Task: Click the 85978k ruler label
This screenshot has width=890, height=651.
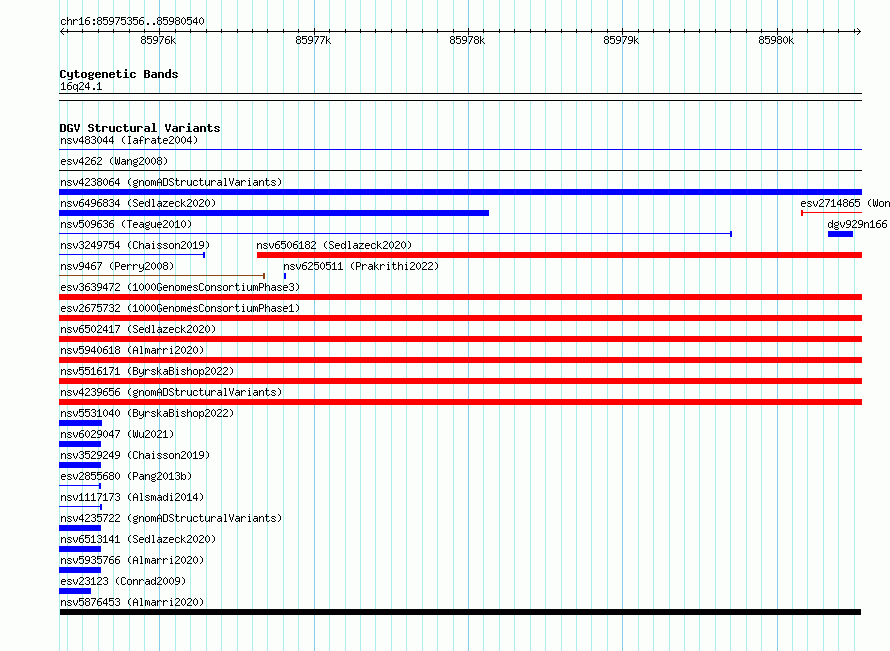Action: (467, 40)
